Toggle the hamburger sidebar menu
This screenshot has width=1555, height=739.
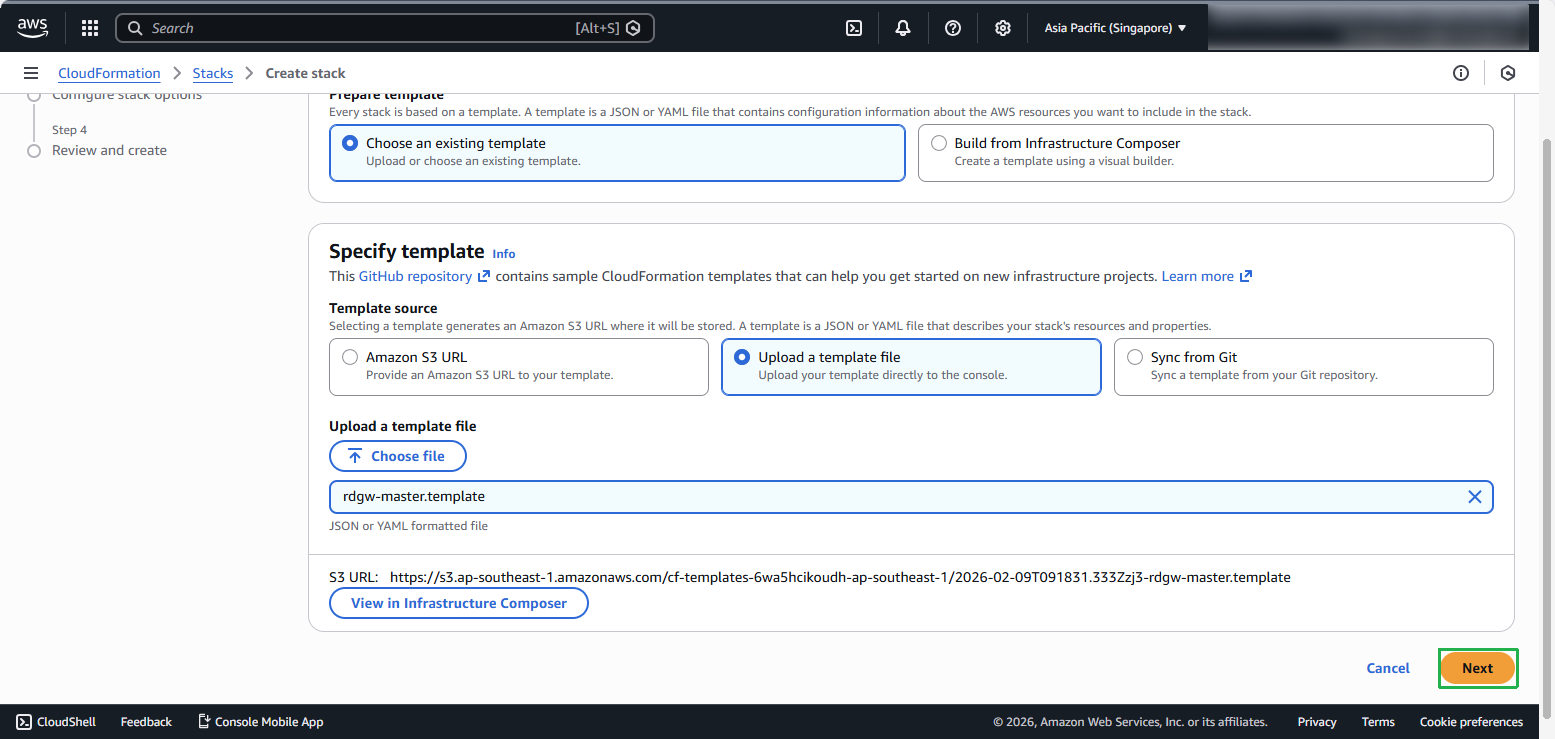pos(31,72)
